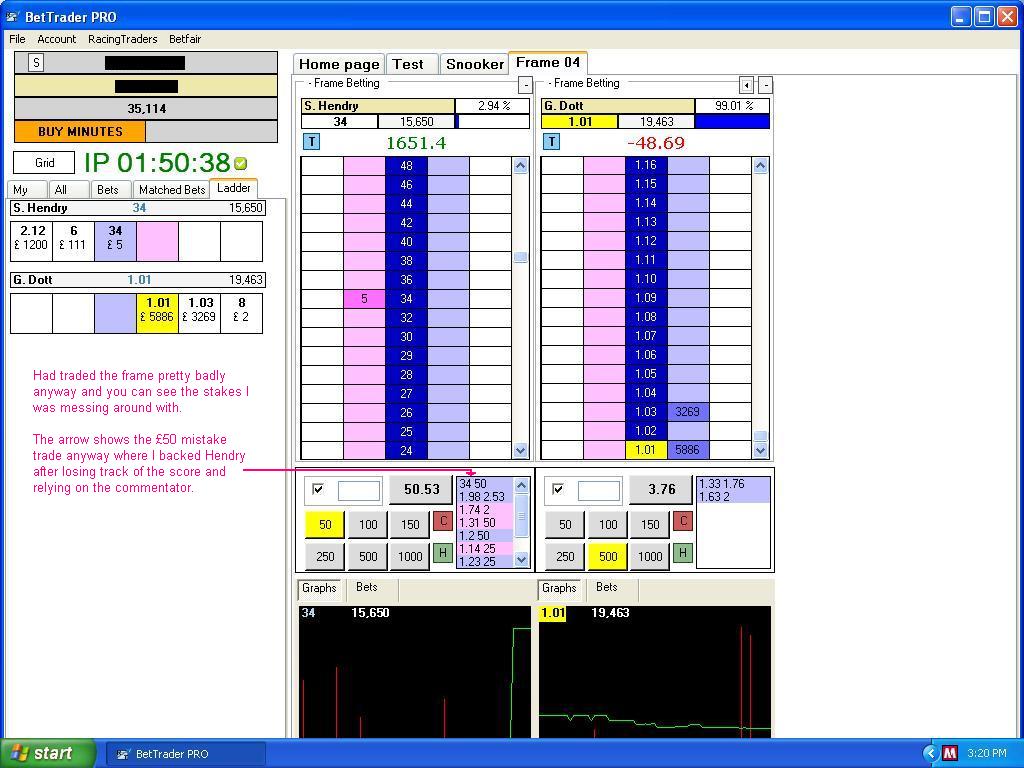Click the green H button in Dott's stake panel
The height and width of the screenshot is (768, 1024).
683,553
